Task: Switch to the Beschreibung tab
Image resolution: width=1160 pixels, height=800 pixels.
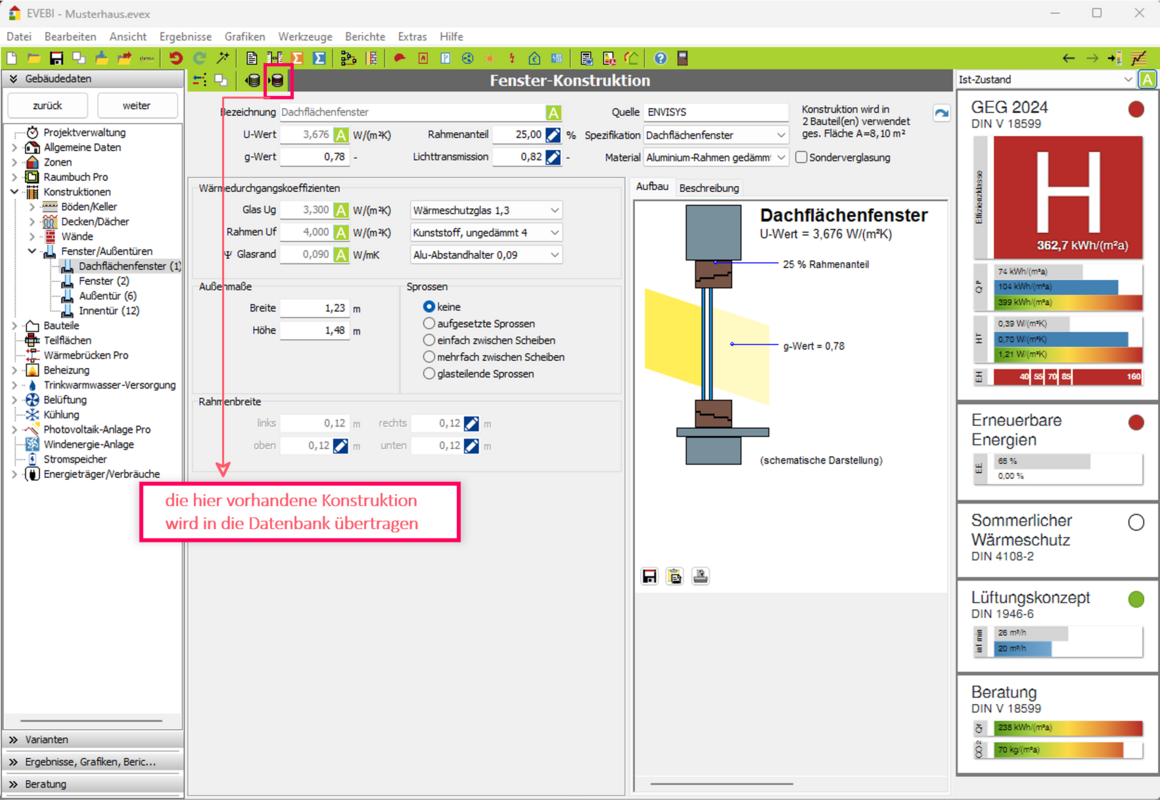Action: coord(709,188)
